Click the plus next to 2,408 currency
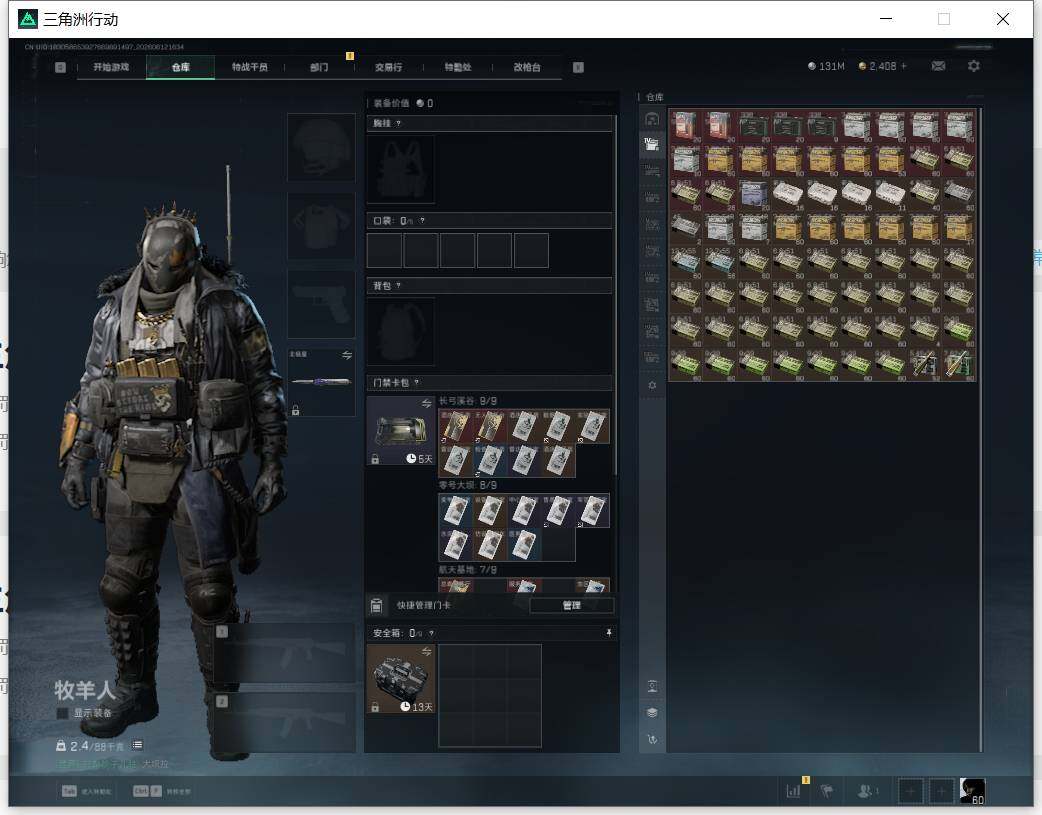 coord(904,66)
